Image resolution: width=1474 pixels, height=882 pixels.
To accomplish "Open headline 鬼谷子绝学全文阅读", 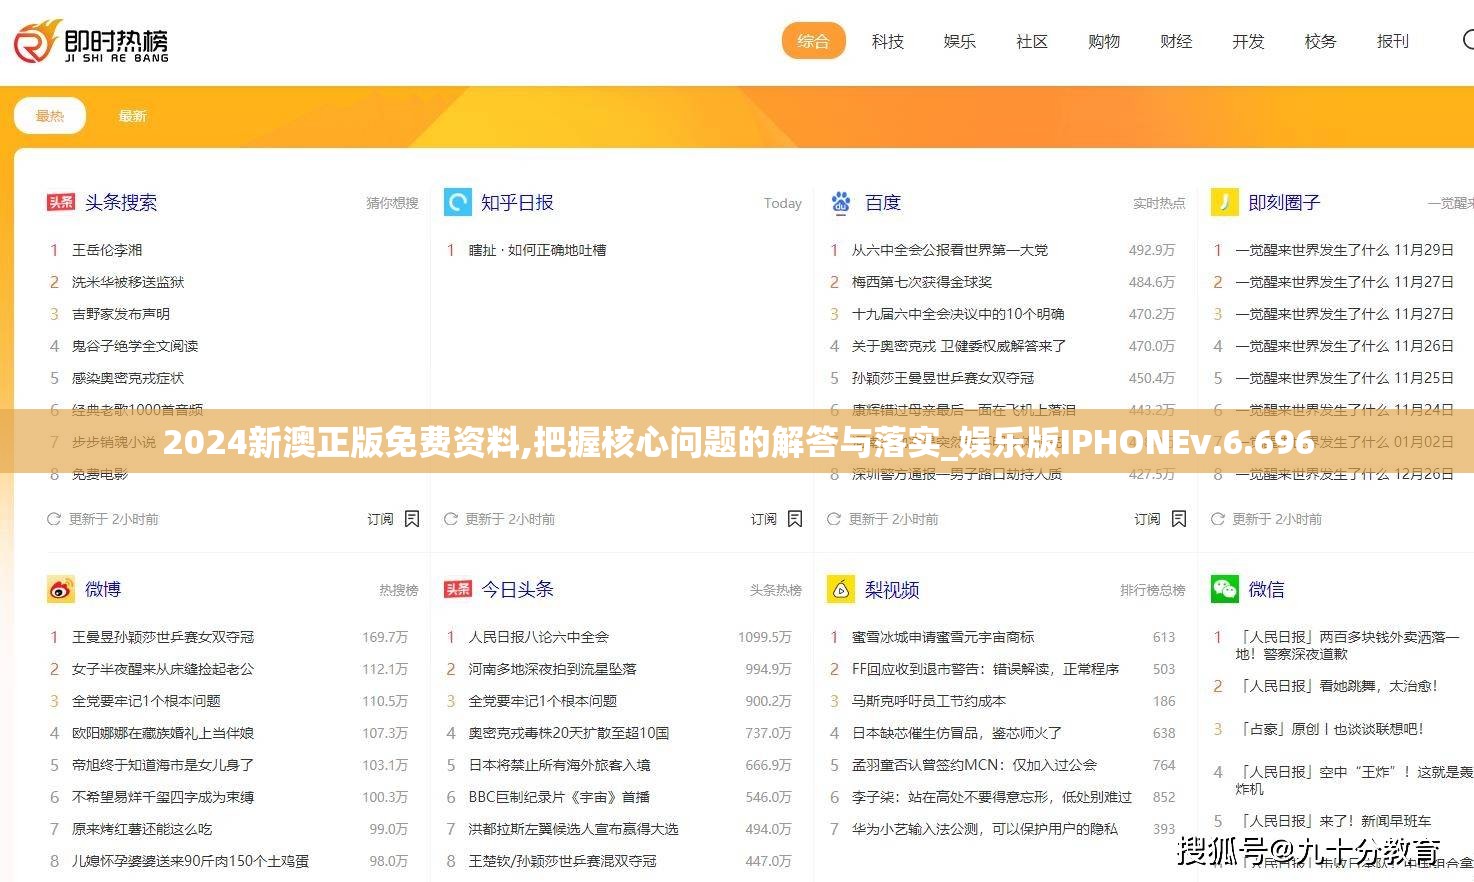I will (x=135, y=346).
